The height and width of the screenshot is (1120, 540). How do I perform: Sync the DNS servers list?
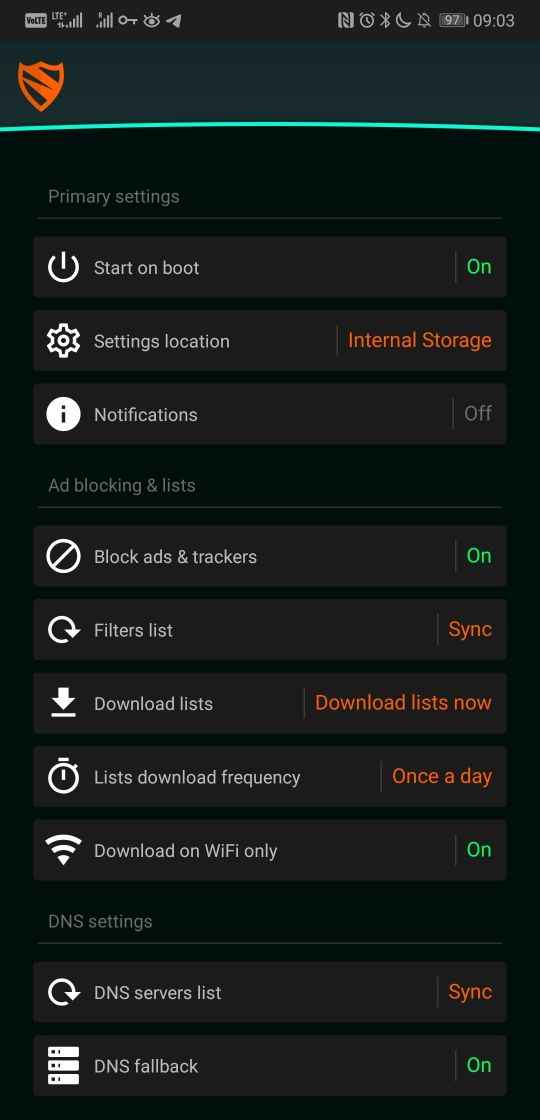click(470, 991)
